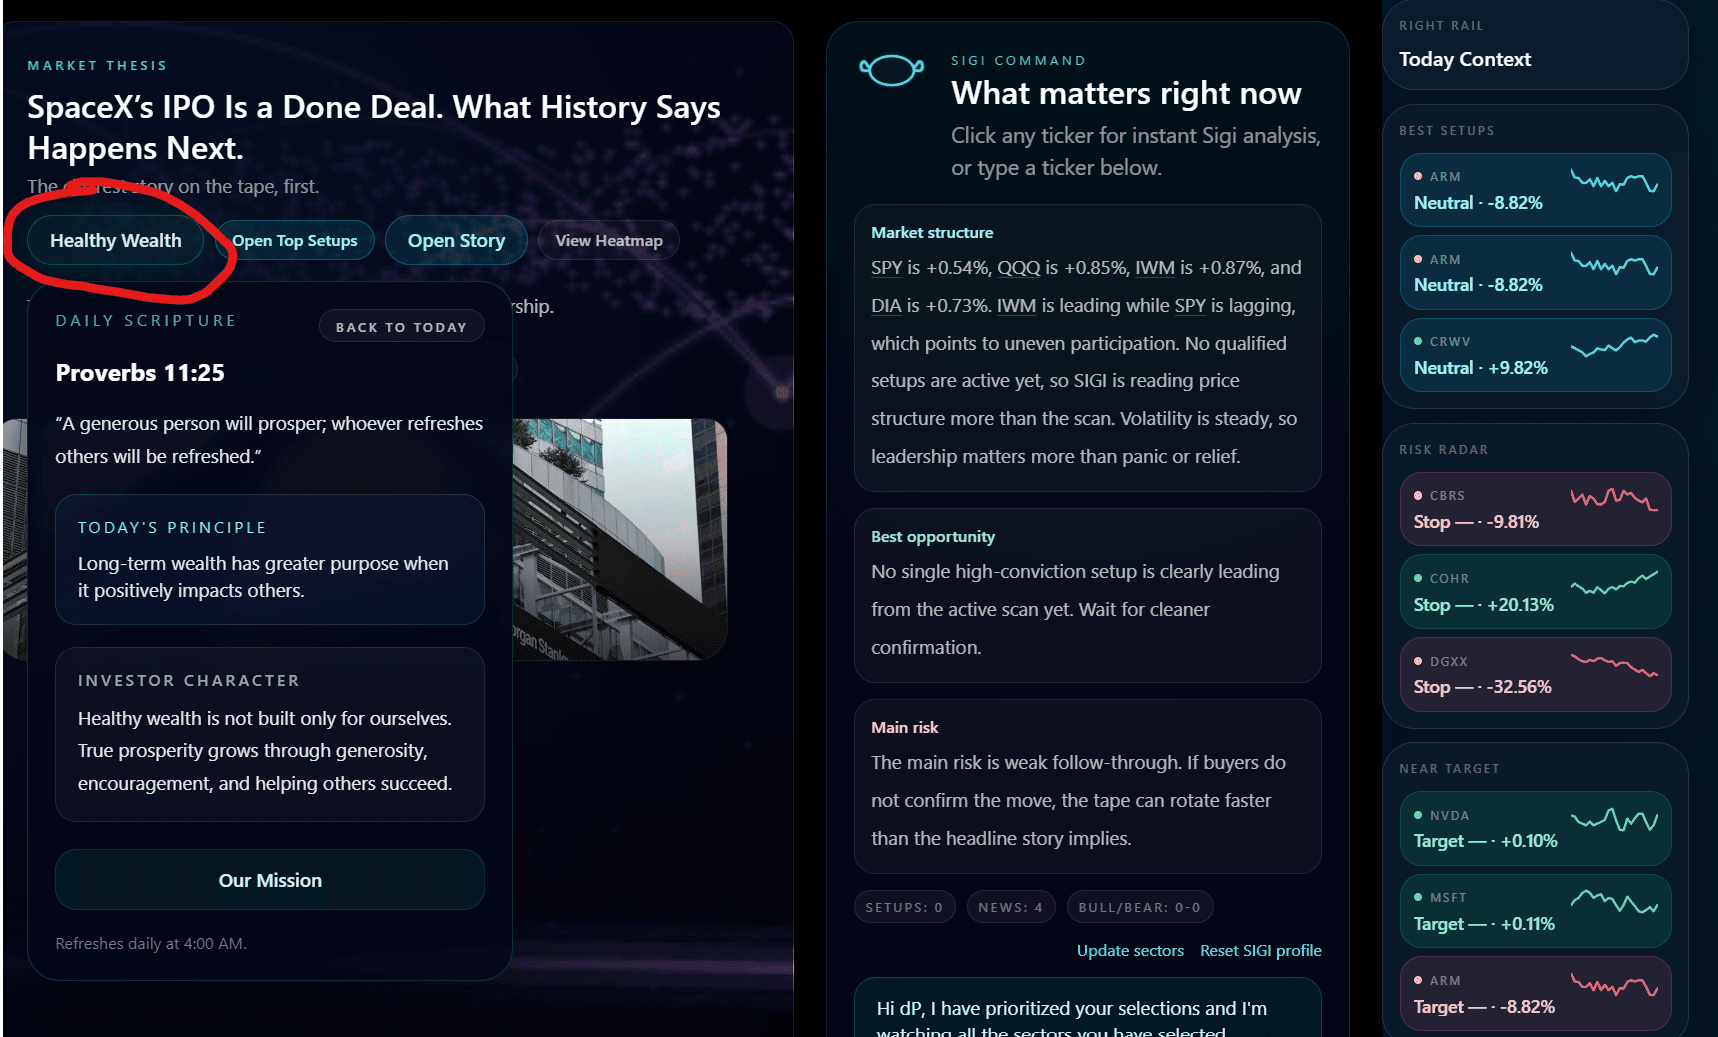Click the COHR green sparkline chart
This screenshot has height=1037, width=1718.
pyautogui.click(x=1614, y=583)
